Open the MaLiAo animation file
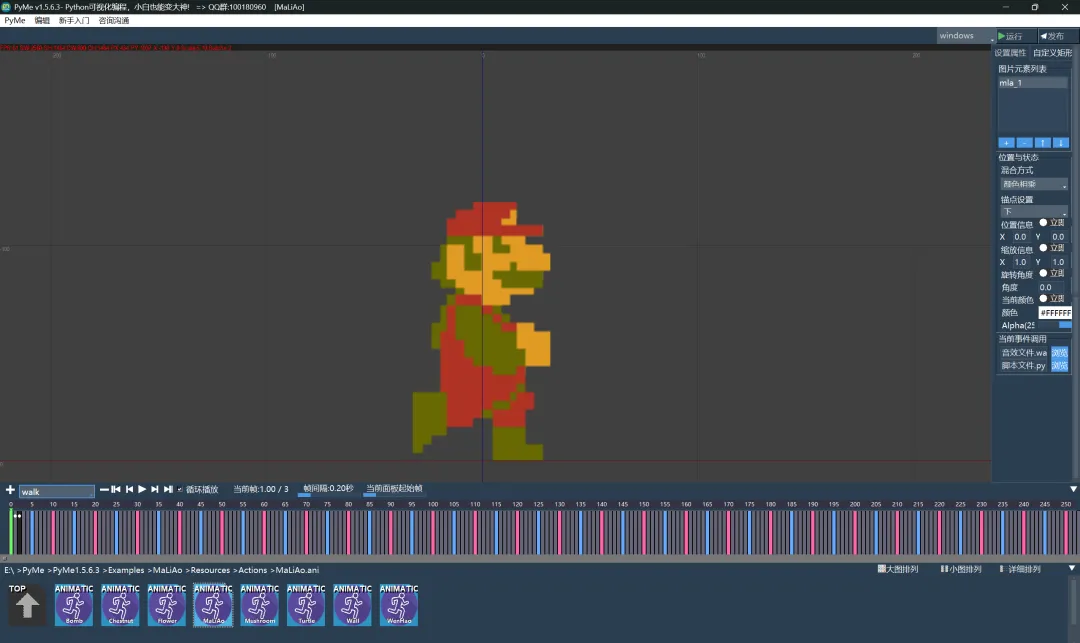This screenshot has height=643, width=1080. point(213,604)
